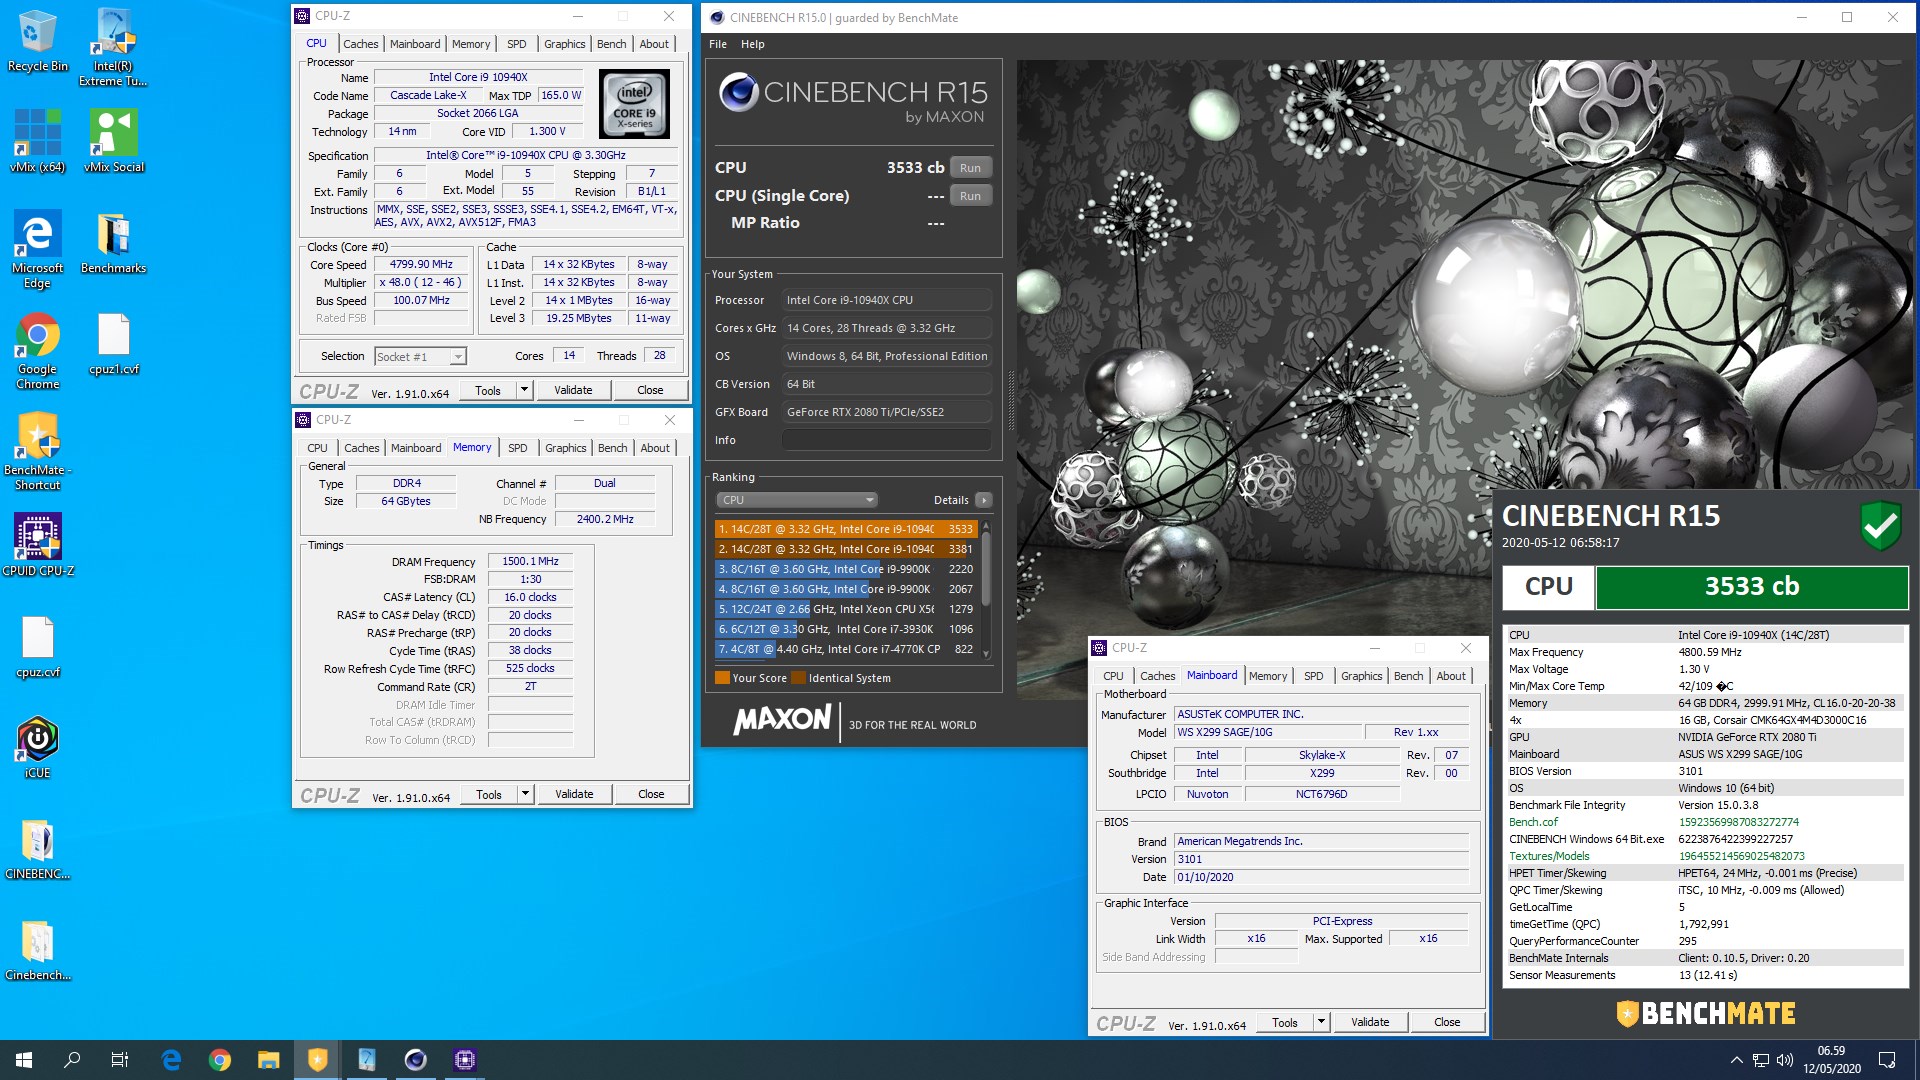Open the Help menu in Cinebench
The width and height of the screenshot is (1920, 1080).
point(753,44)
